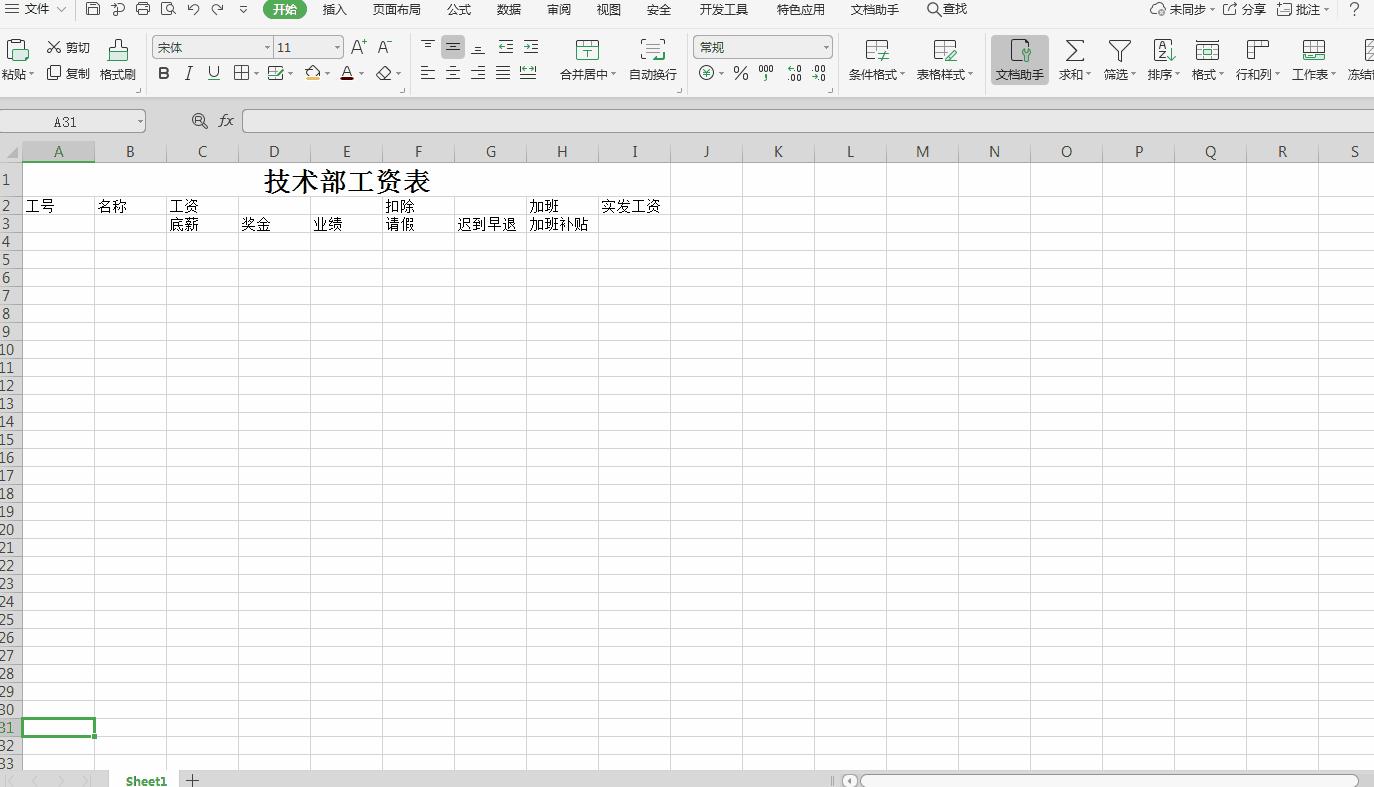The width and height of the screenshot is (1374, 787).
Task: Toggle italic formatting
Action: coord(188,73)
